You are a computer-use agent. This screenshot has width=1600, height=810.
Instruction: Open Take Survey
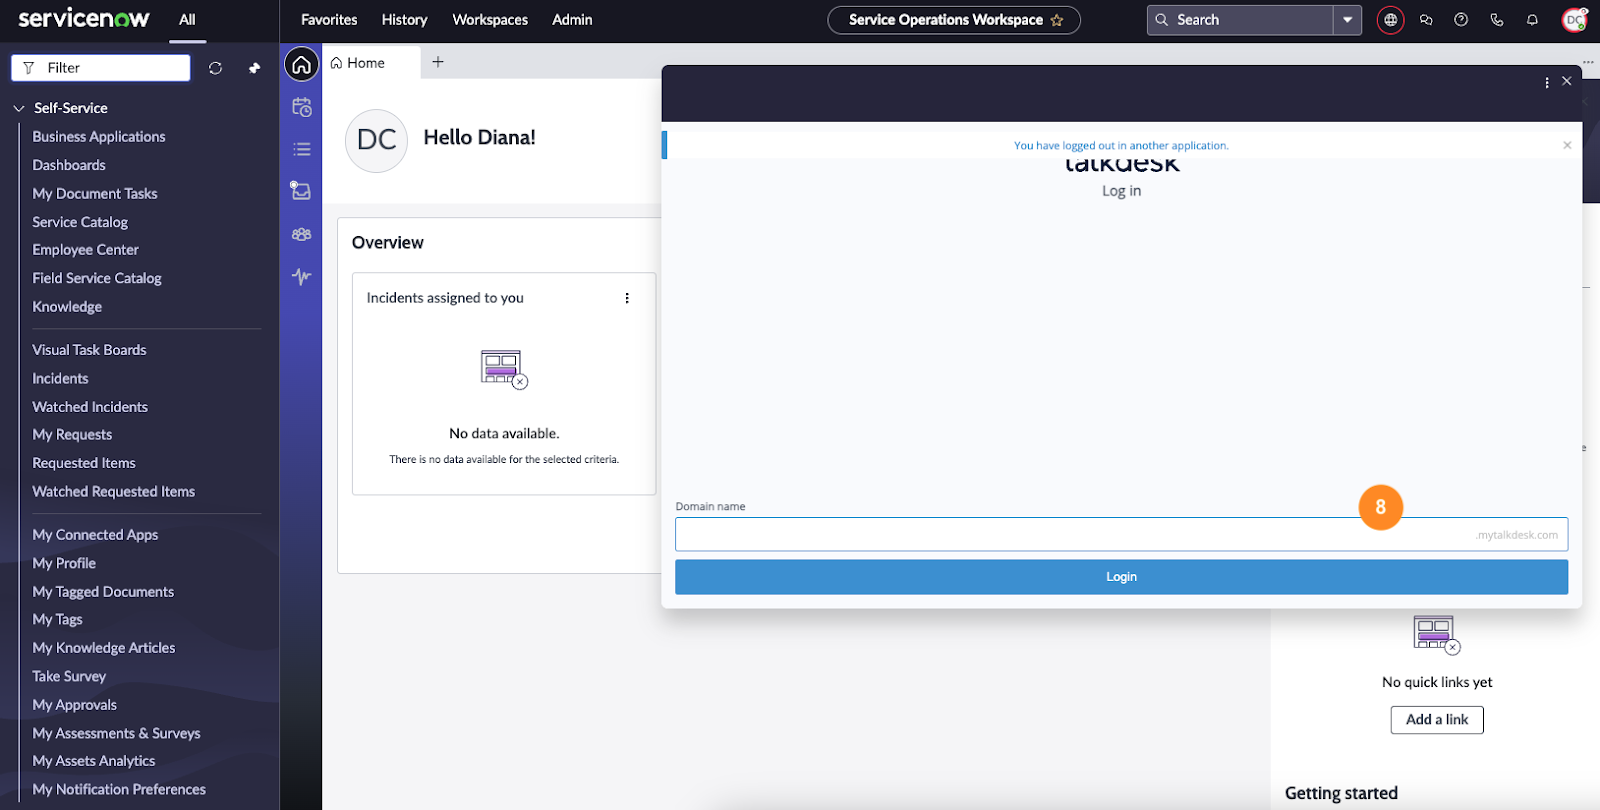click(x=69, y=677)
